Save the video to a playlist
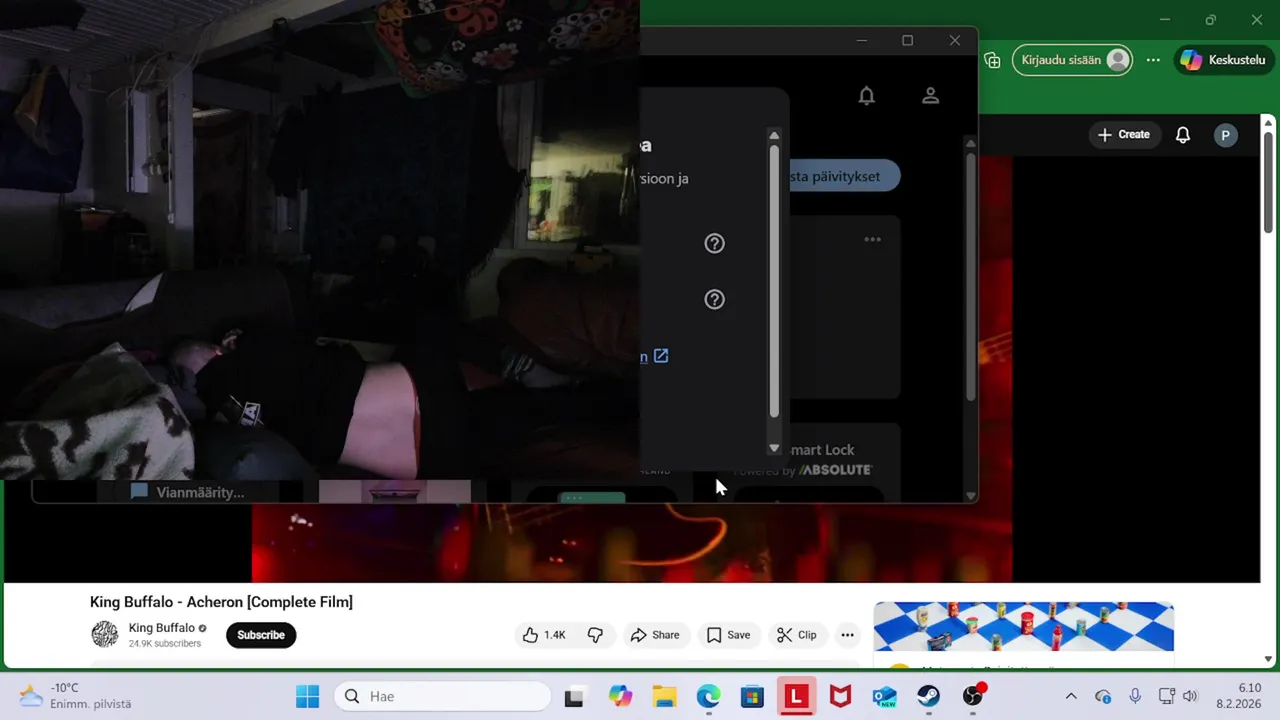Viewport: 1280px width, 720px height. tap(728, 635)
